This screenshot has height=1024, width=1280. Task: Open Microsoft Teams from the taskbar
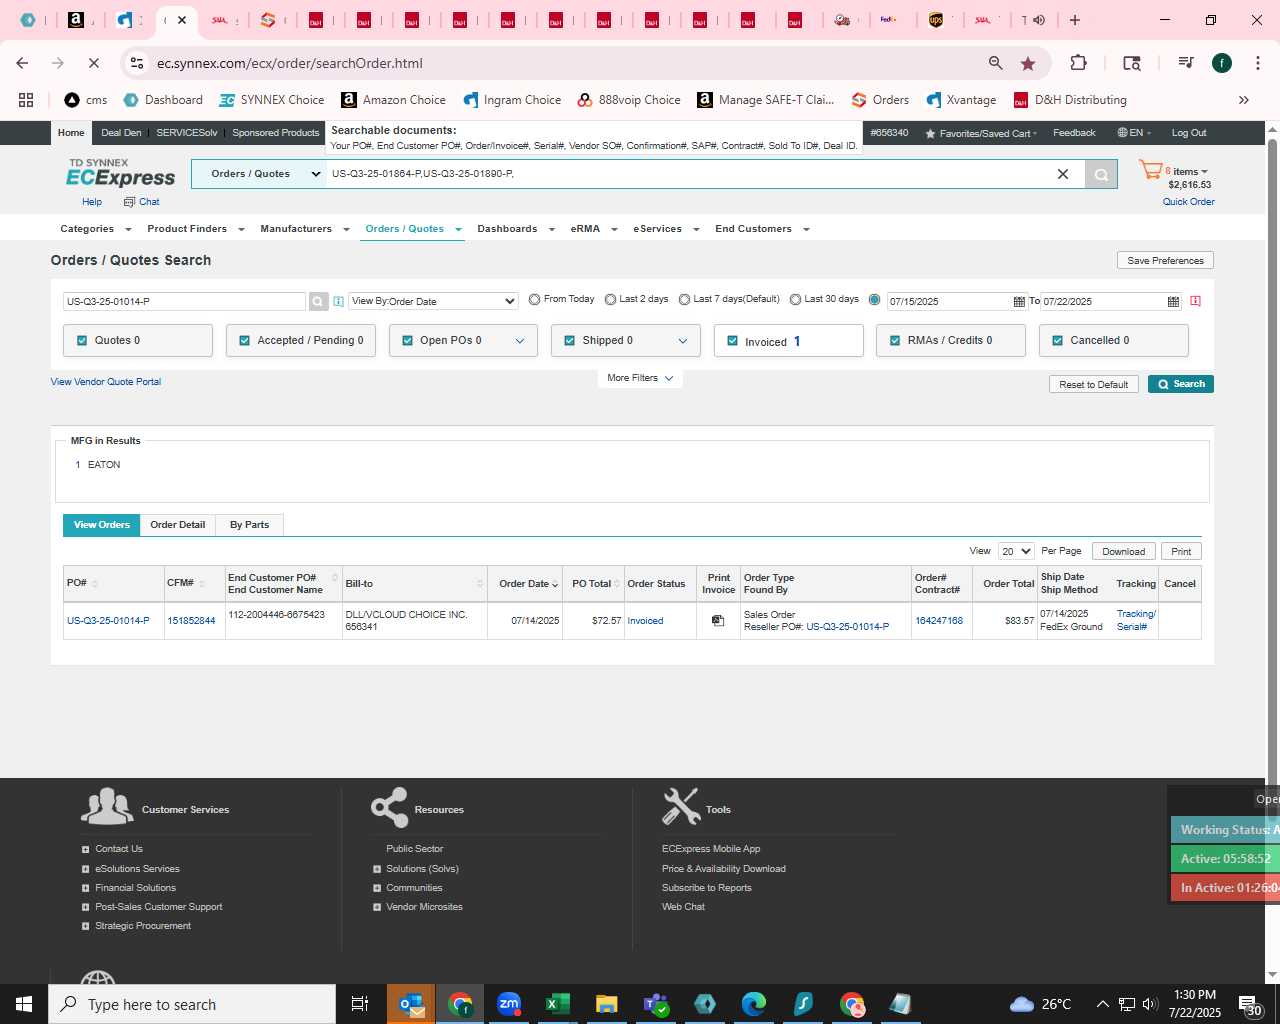pos(656,1004)
